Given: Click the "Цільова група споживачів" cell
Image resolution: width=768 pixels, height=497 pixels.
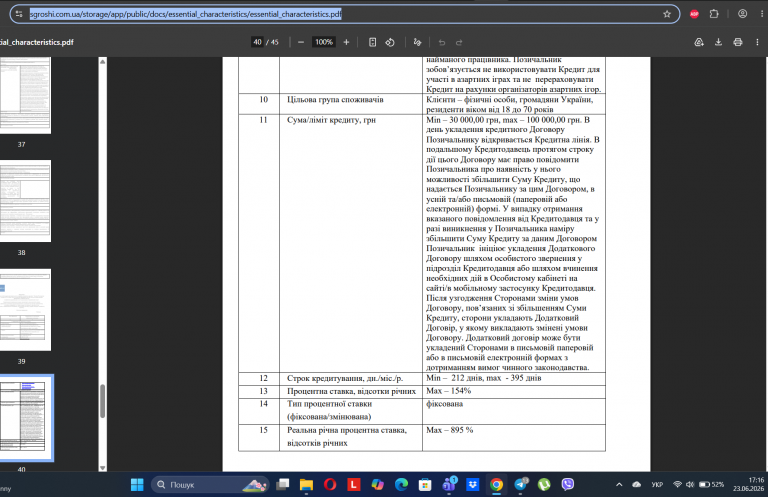Looking at the screenshot, I should point(351,104).
